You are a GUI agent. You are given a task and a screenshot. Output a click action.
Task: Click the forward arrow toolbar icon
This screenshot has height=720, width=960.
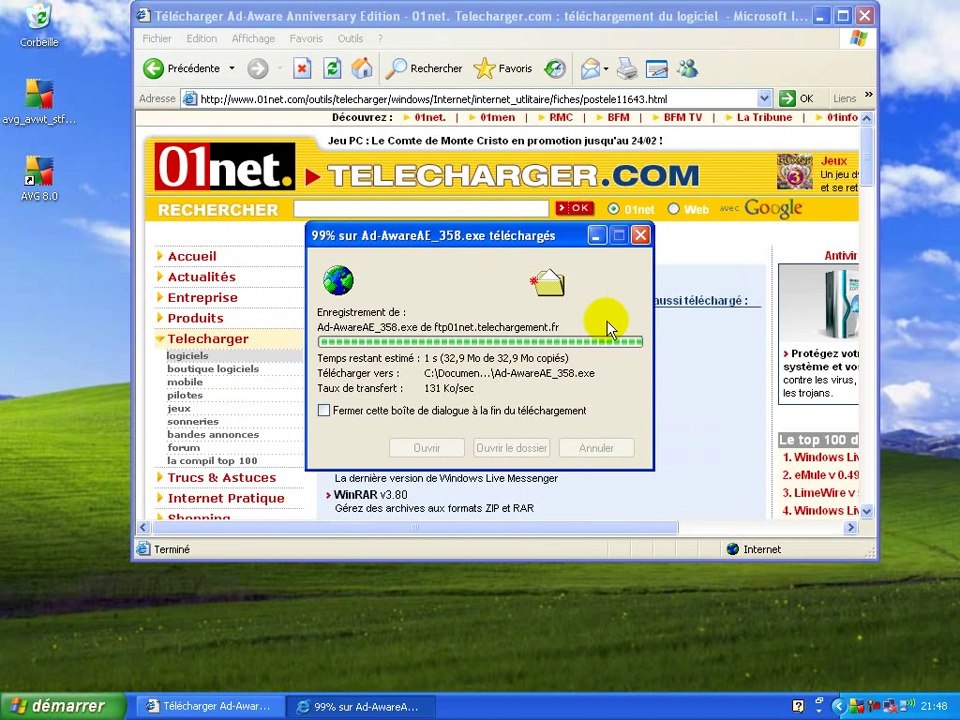pos(258,69)
